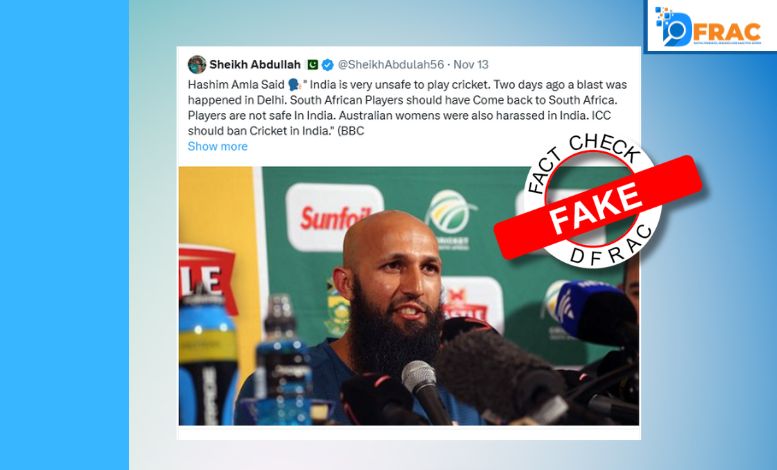Open Sheikh Abdullah's profile avatar
This screenshot has width=777, height=470.
point(197,64)
